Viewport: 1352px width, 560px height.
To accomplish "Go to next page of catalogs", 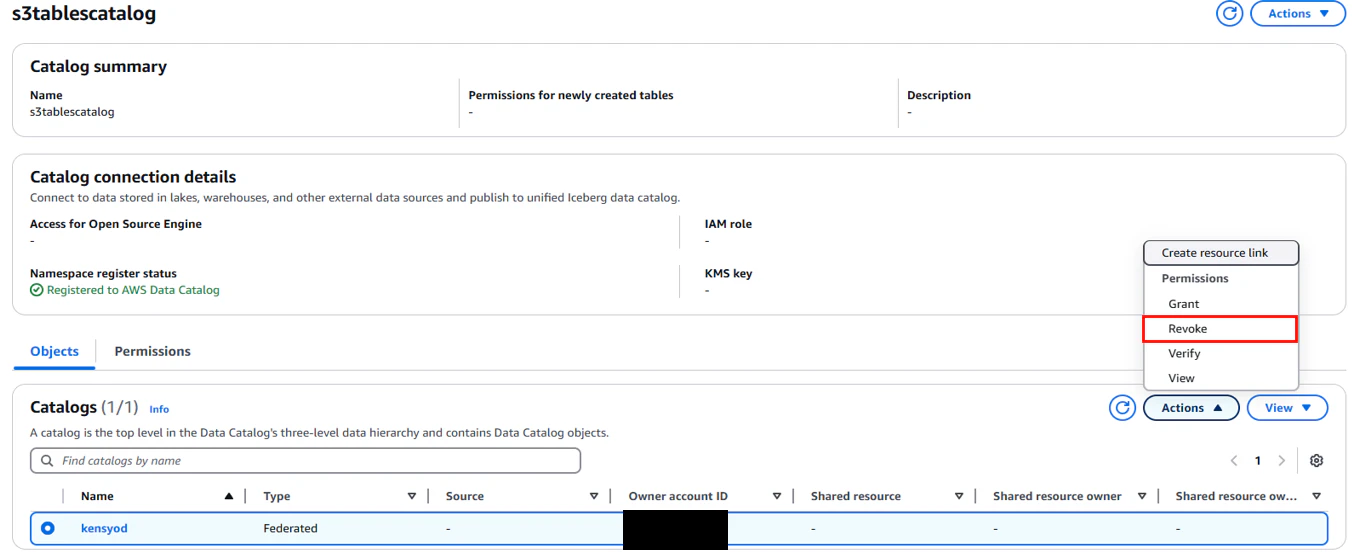I will [1281, 461].
